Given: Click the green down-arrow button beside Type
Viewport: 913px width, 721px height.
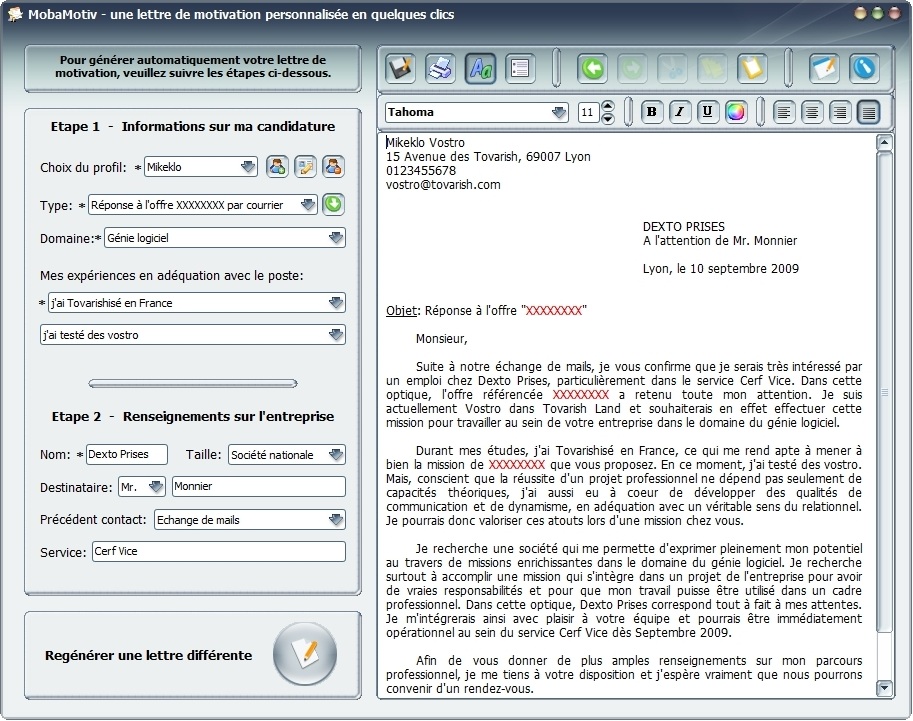Looking at the screenshot, I should click(x=333, y=204).
